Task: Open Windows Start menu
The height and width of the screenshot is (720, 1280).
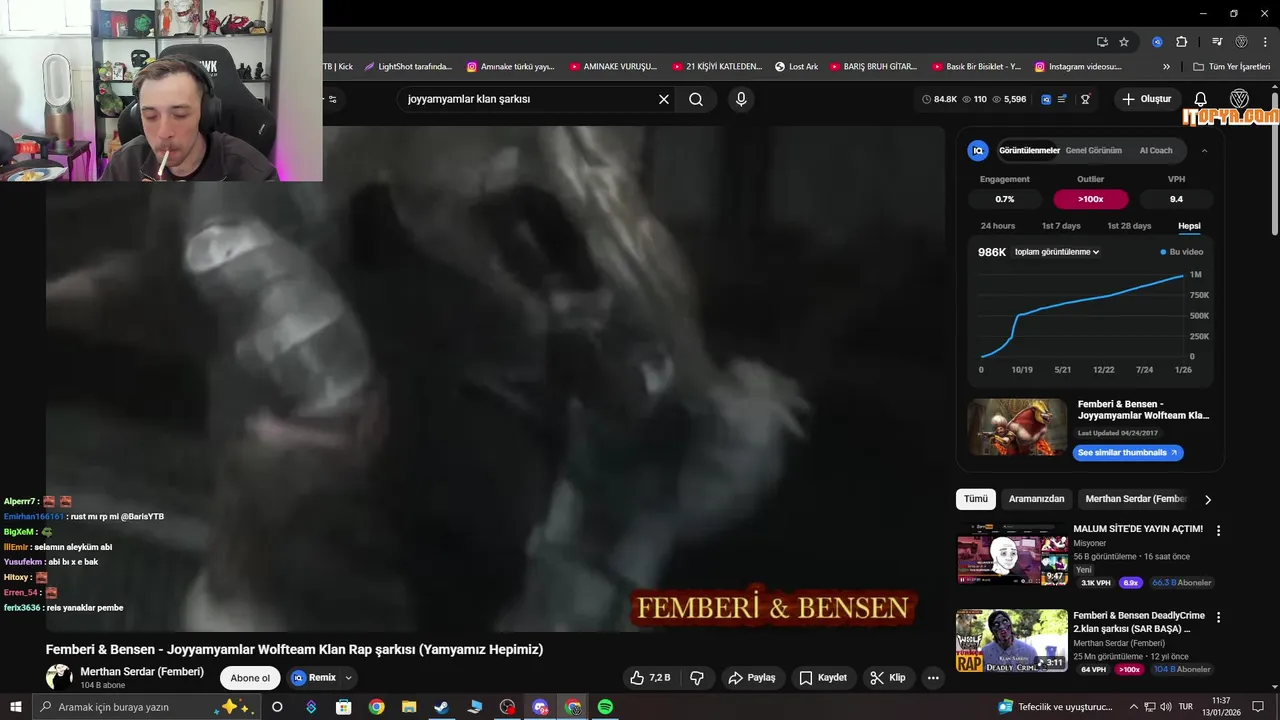Action: point(15,707)
